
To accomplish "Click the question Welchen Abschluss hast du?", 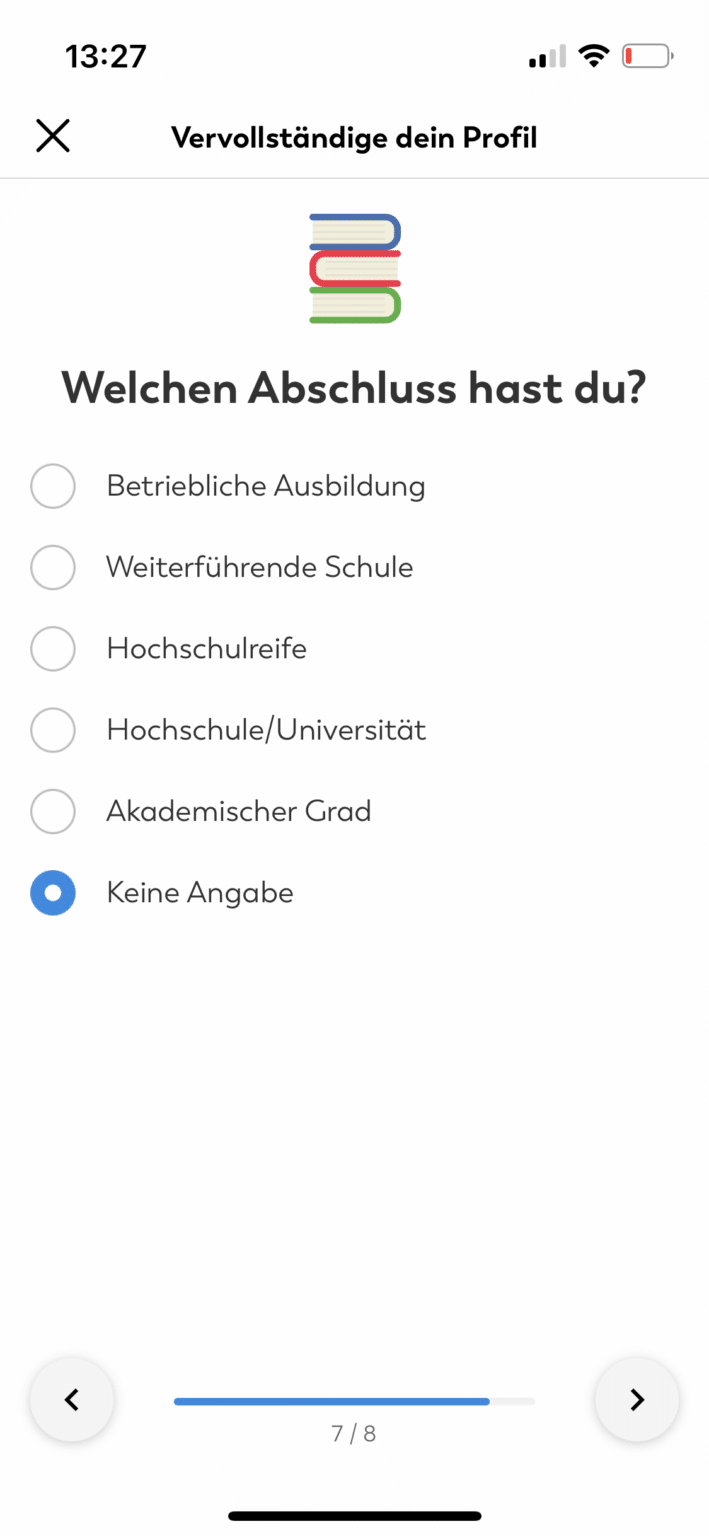I will (354, 388).
